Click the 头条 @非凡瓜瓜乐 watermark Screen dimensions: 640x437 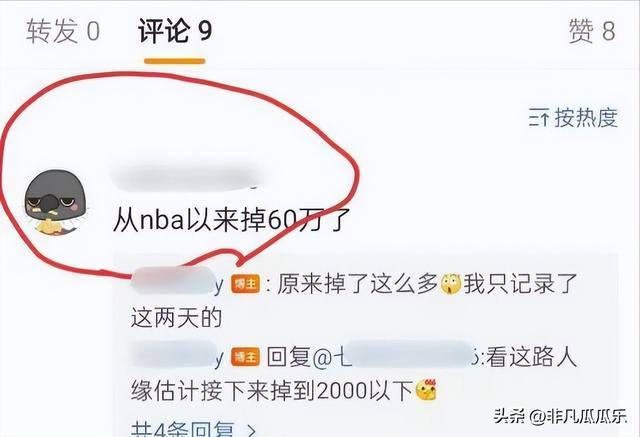(x=560, y=417)
